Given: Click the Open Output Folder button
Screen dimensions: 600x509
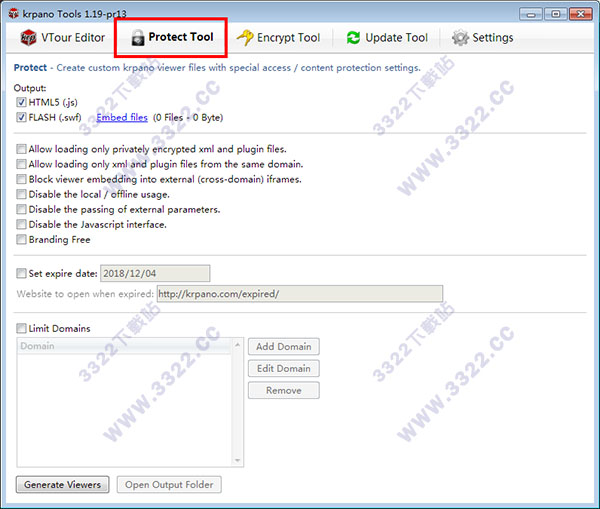Looking at the screenshot, I should 169,485.
